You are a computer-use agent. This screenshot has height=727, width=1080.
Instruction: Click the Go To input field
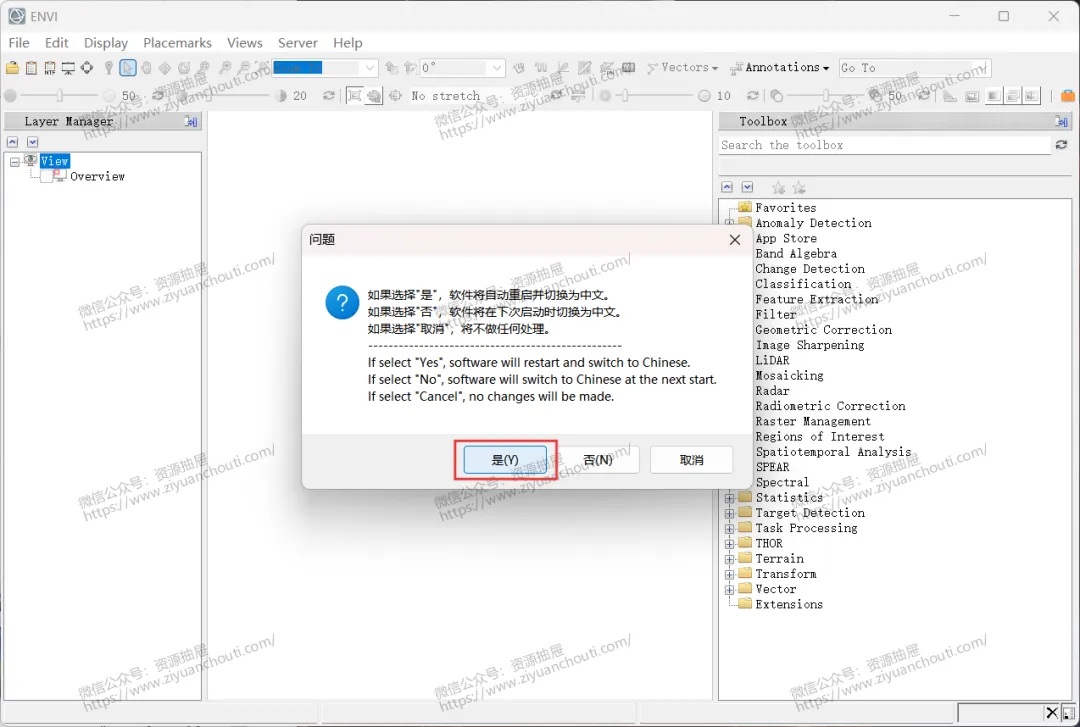click(915, 68)
